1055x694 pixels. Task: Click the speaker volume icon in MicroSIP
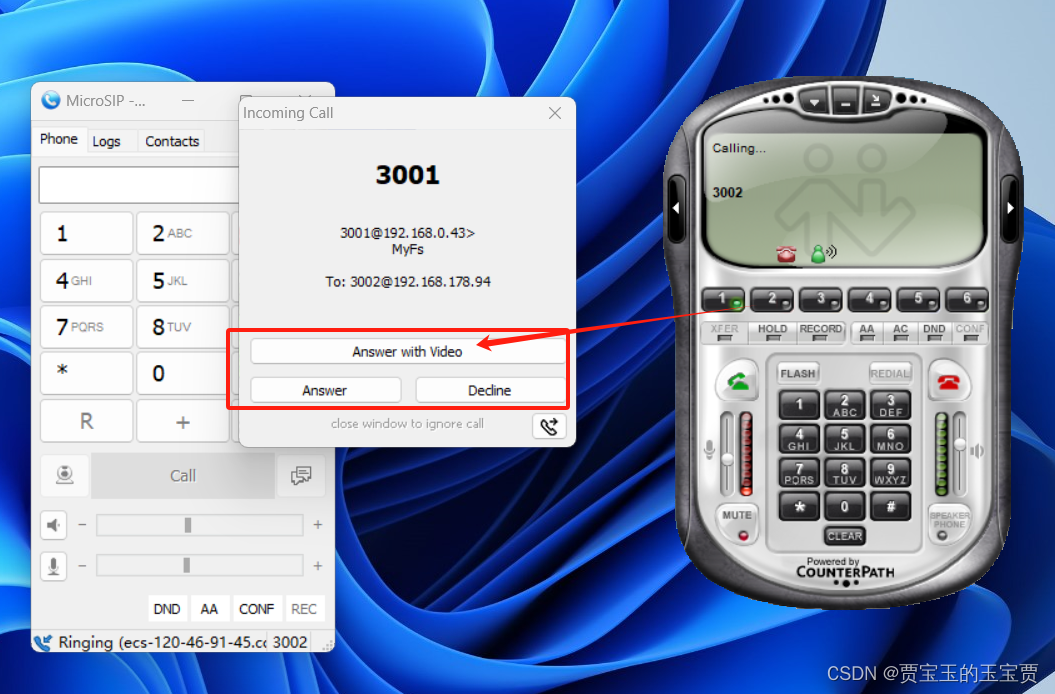tap(53, 524)
